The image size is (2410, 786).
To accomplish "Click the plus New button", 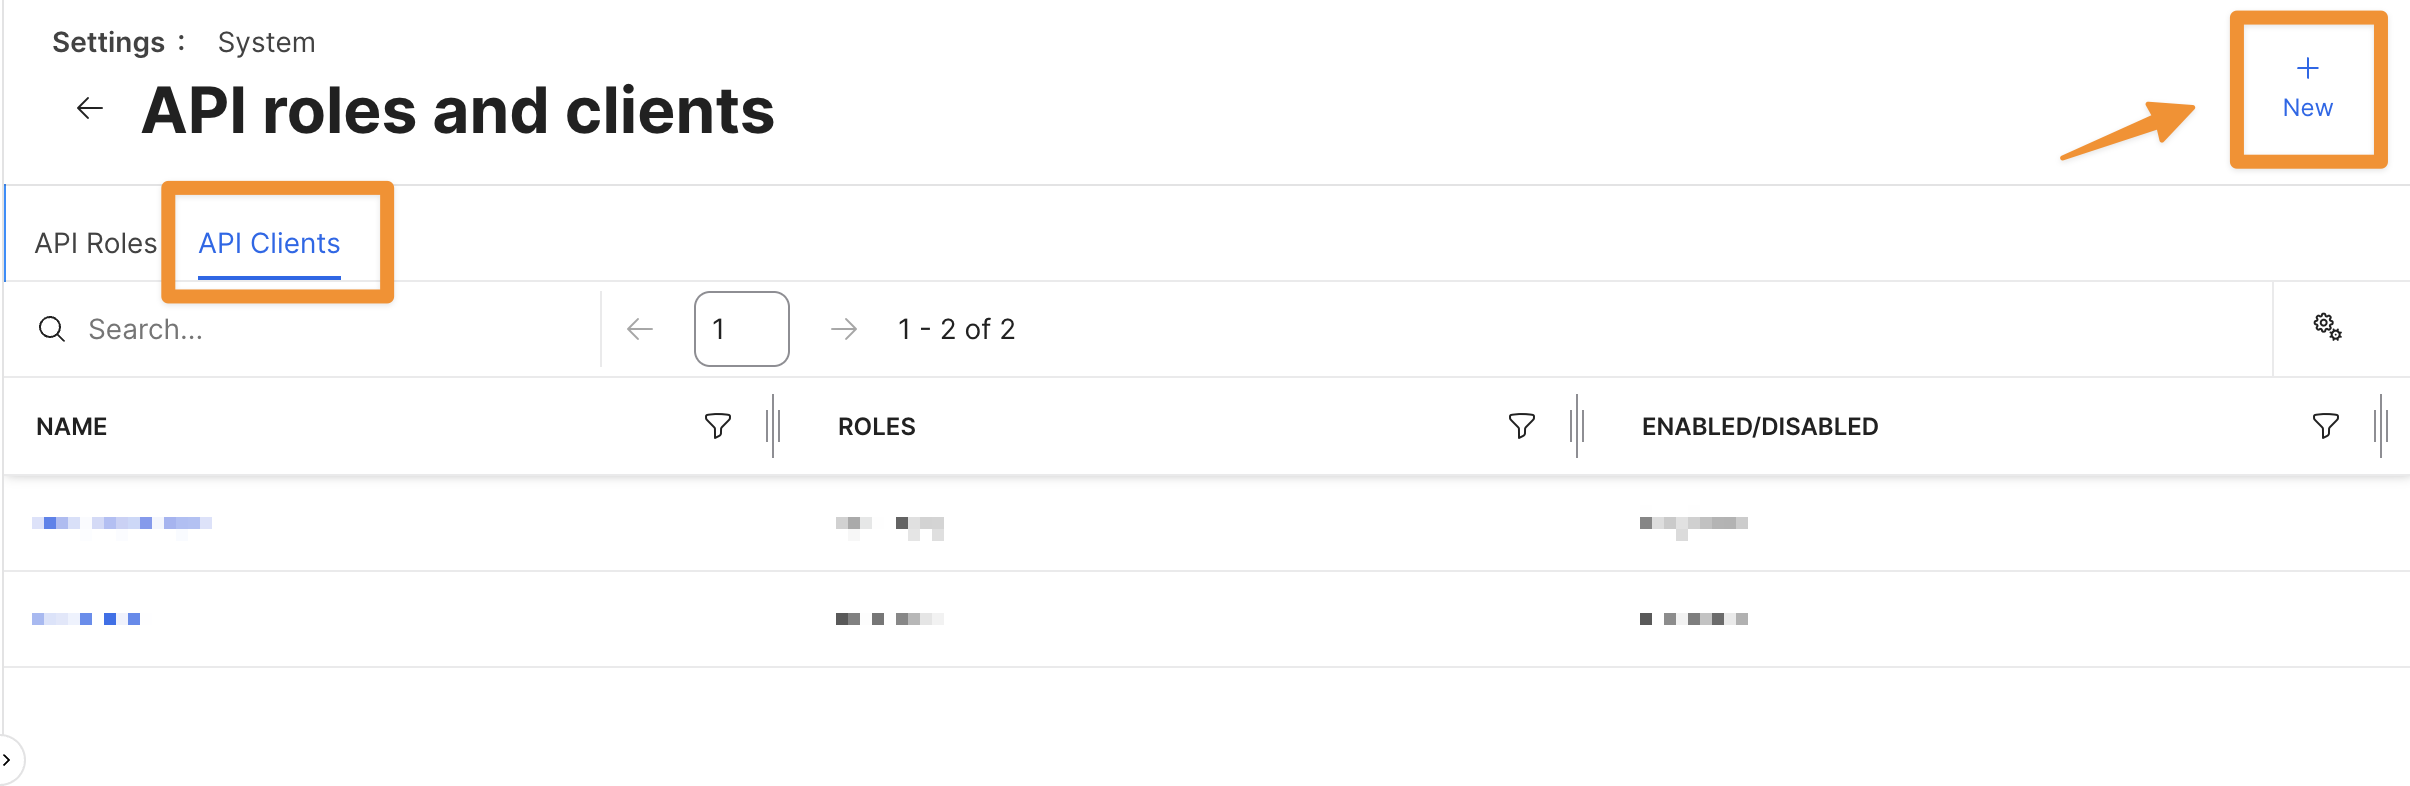I will 2307,89.
